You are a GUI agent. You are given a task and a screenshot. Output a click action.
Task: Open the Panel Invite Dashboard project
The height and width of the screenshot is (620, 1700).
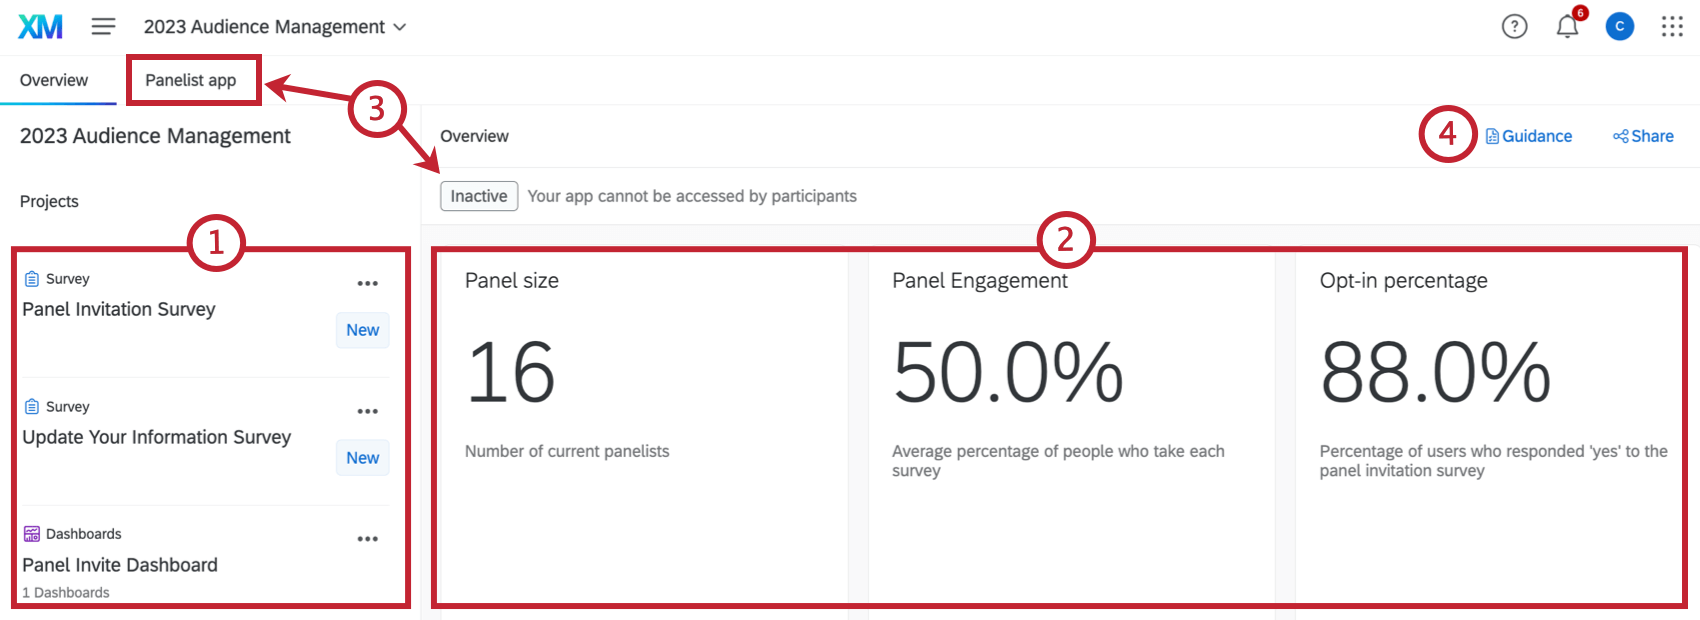(x=119, y=565)
